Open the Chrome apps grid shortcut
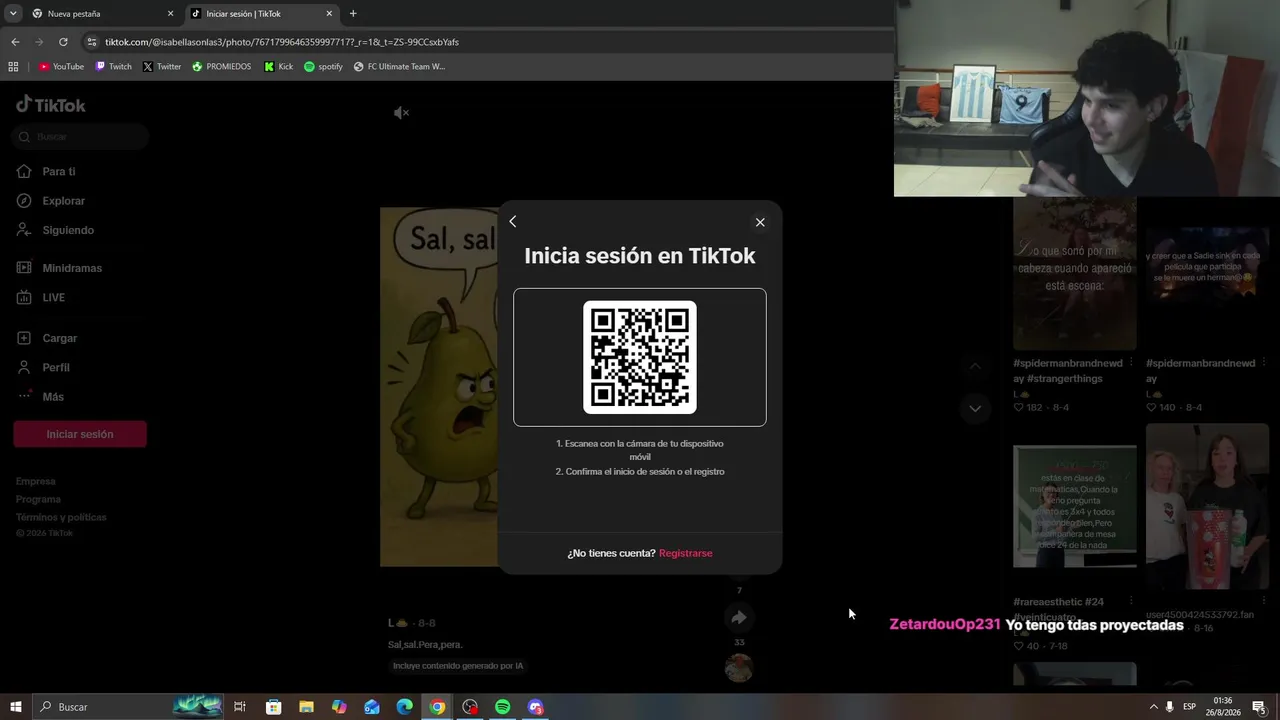The width and height of the screenshot is (1280, 720). coord(13,67)
